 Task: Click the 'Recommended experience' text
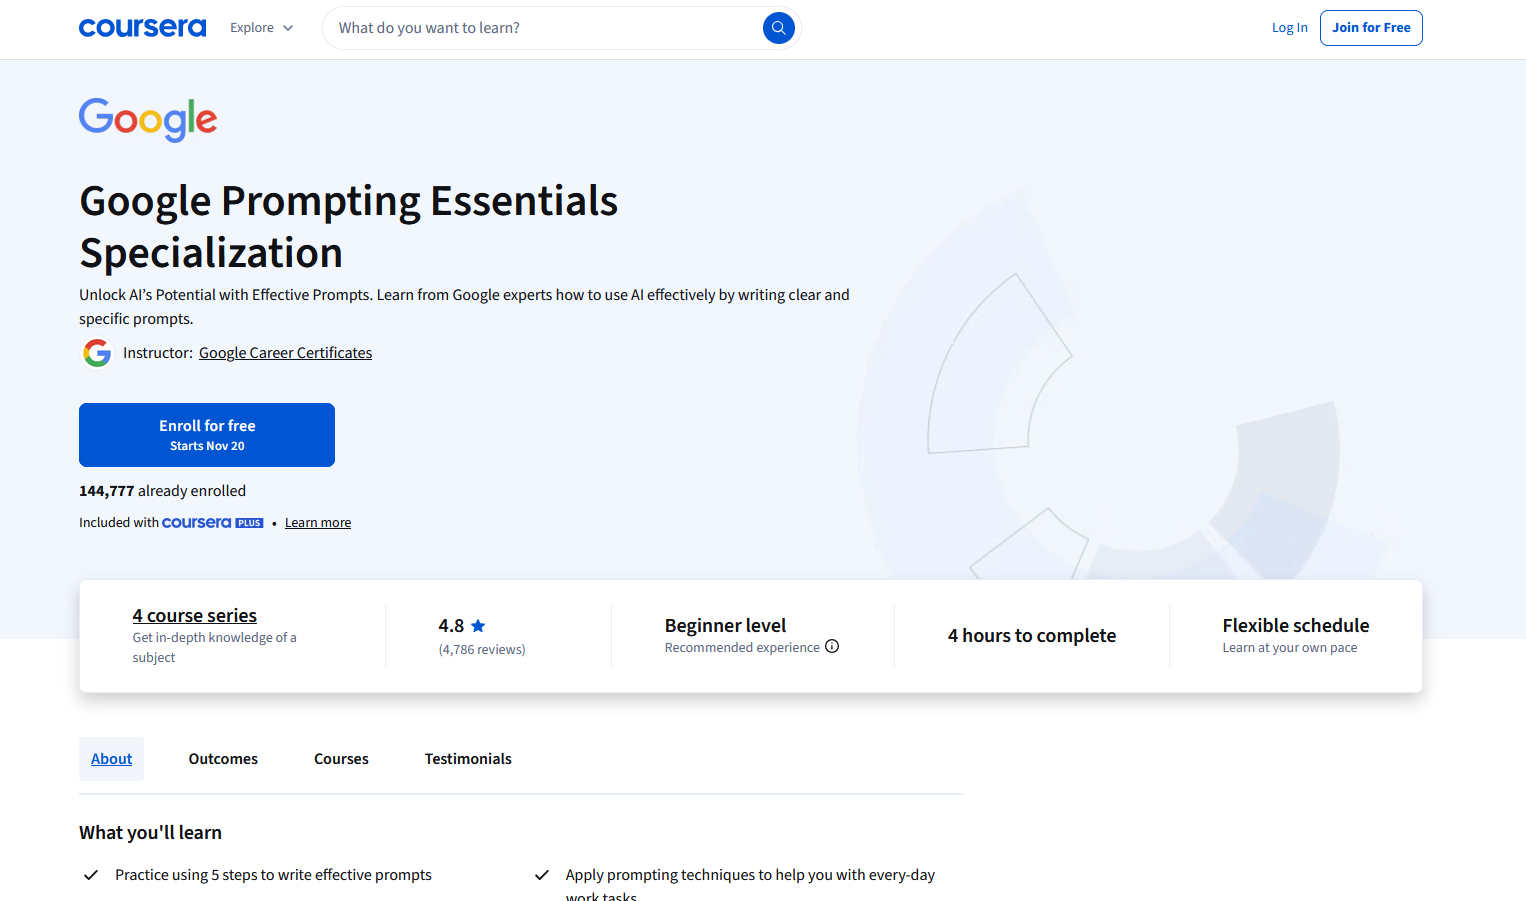point(742,648)
